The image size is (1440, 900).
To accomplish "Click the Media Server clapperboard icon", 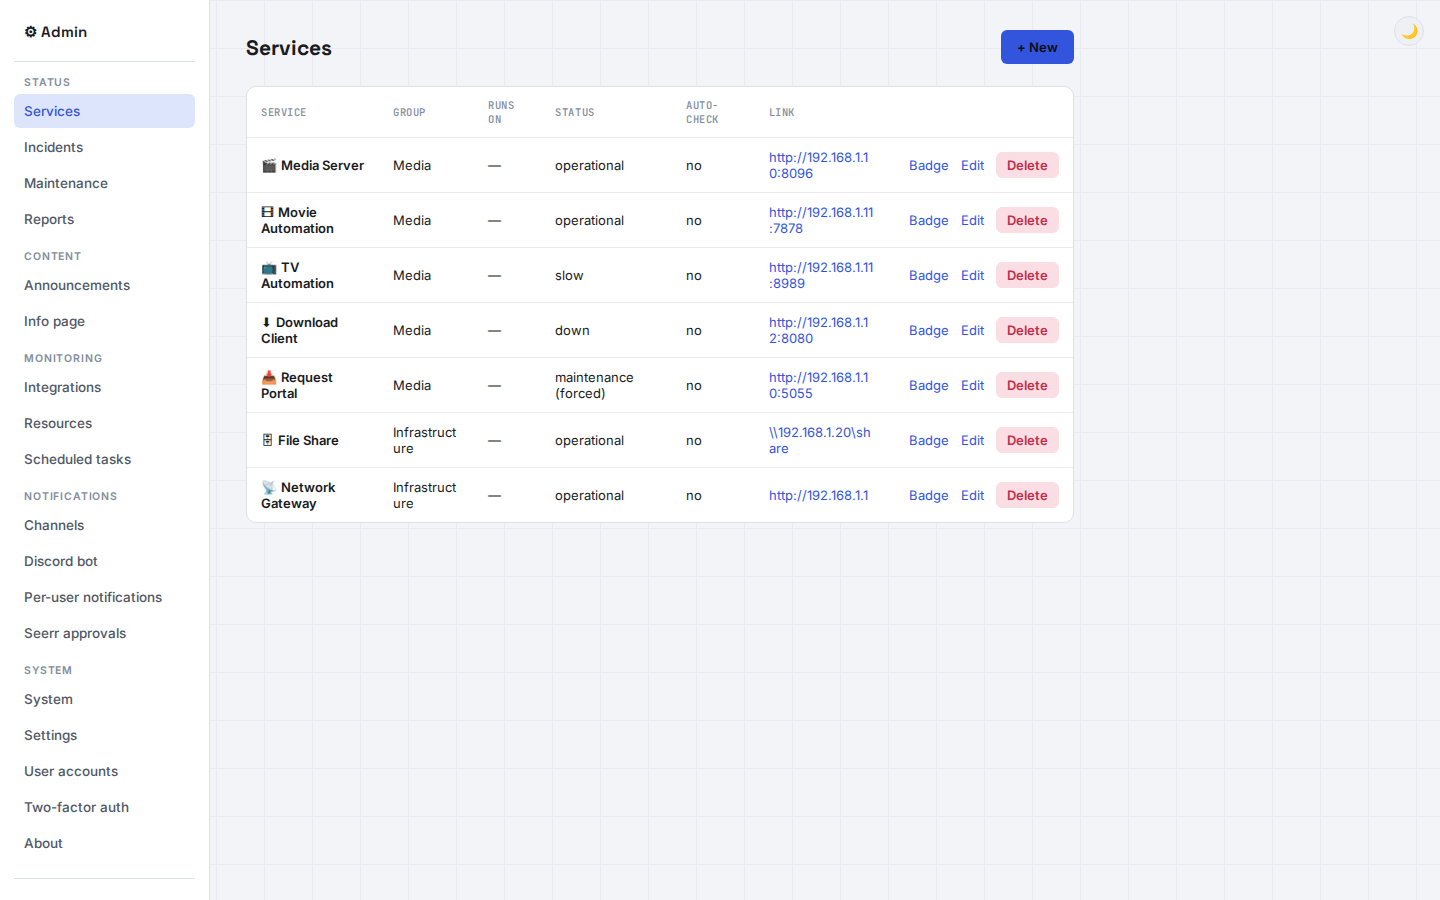I will (x=269, y=166).
